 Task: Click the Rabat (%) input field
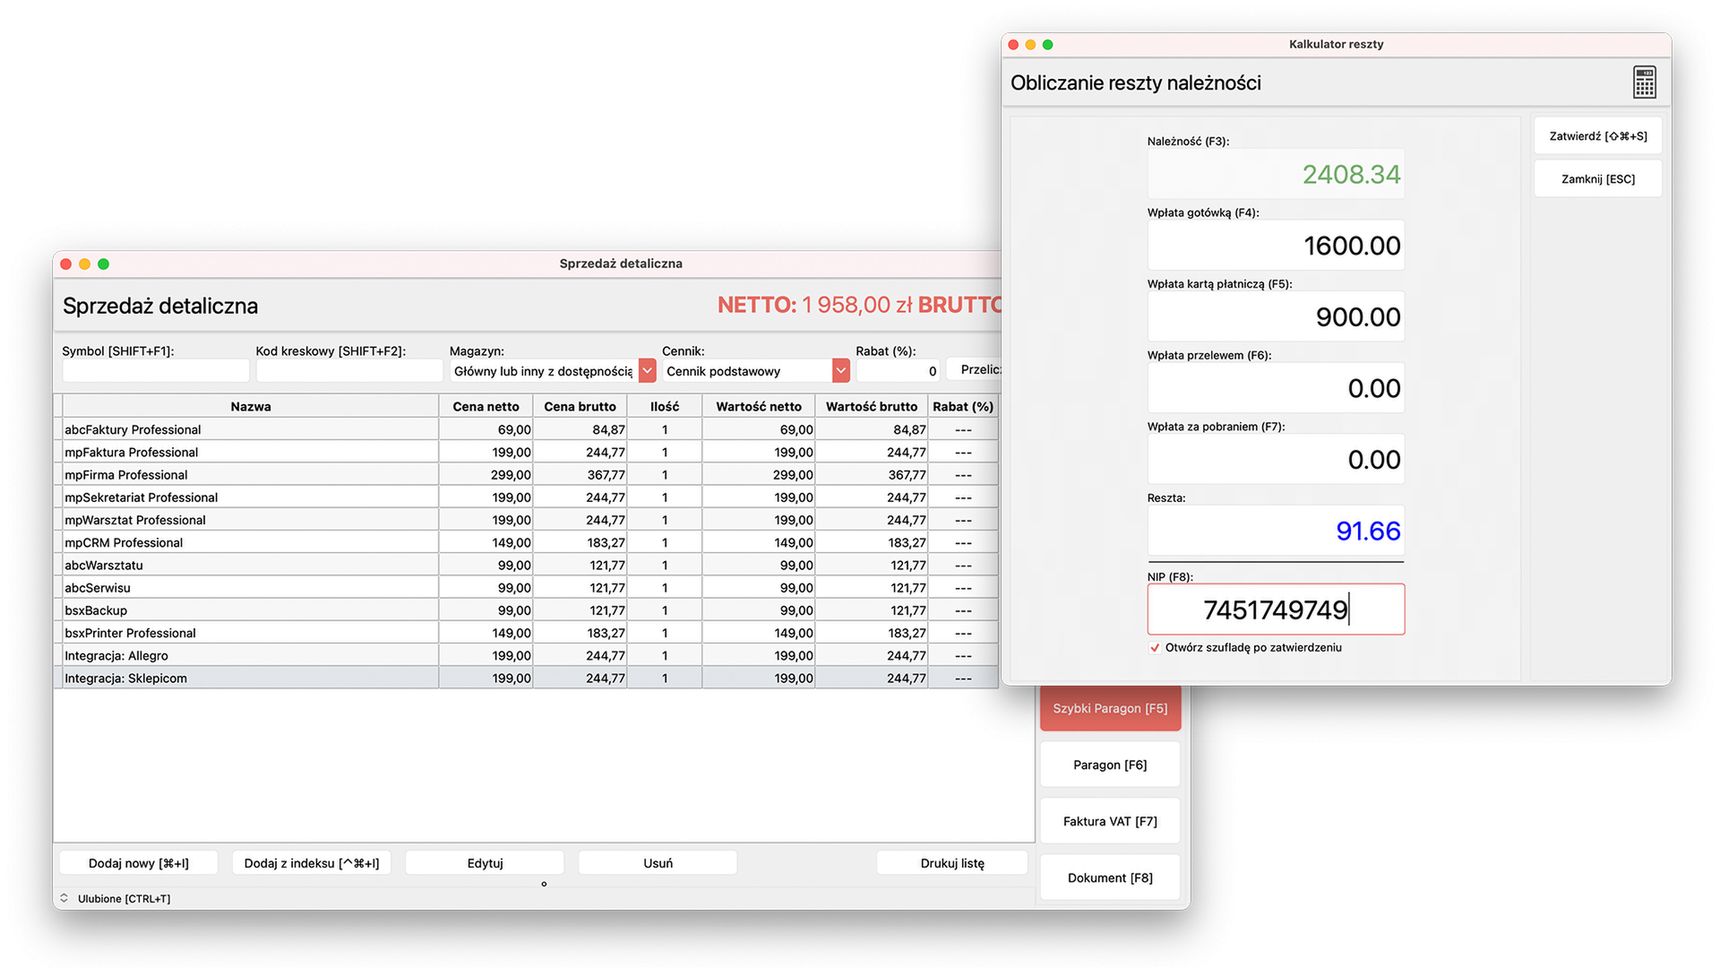pos(898,371)
